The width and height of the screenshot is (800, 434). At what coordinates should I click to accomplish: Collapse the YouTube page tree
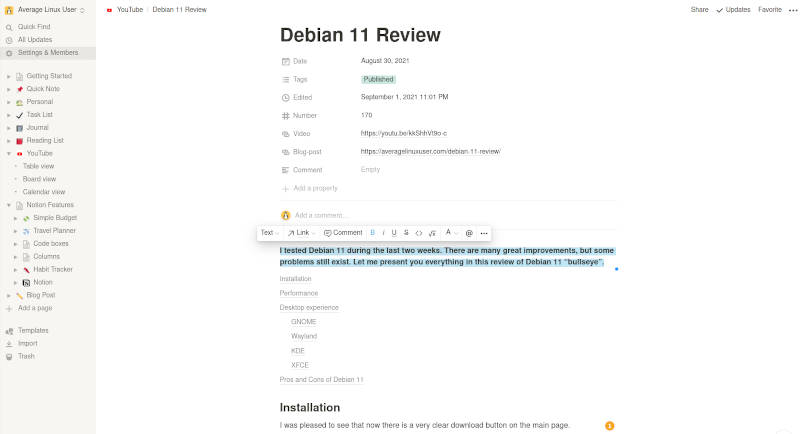[9, 154]
